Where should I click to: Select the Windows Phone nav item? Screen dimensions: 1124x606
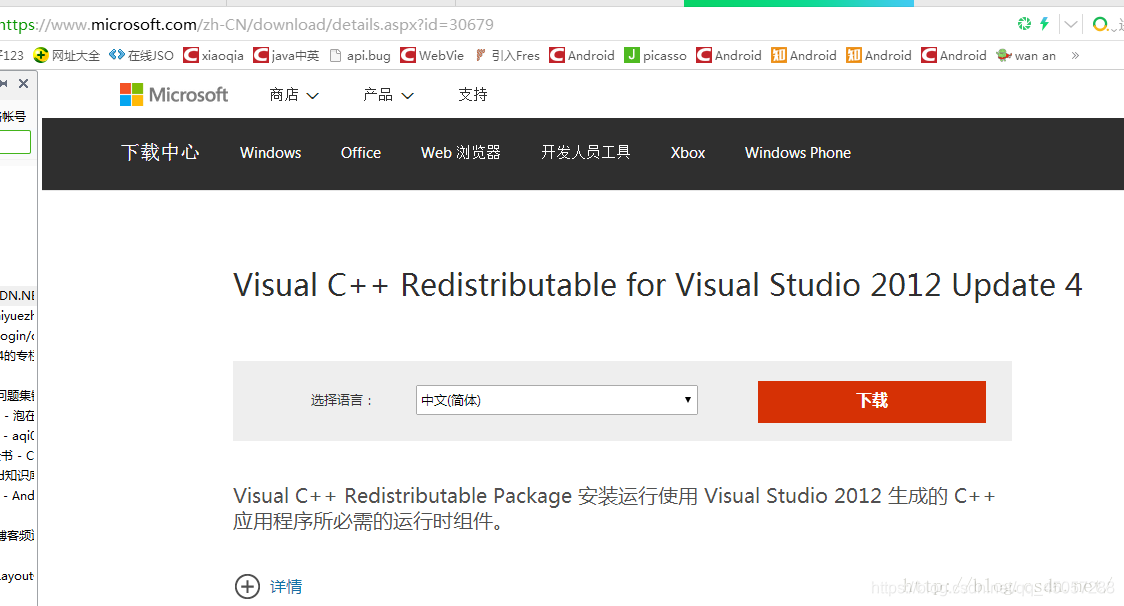click(x=797, y=153)
